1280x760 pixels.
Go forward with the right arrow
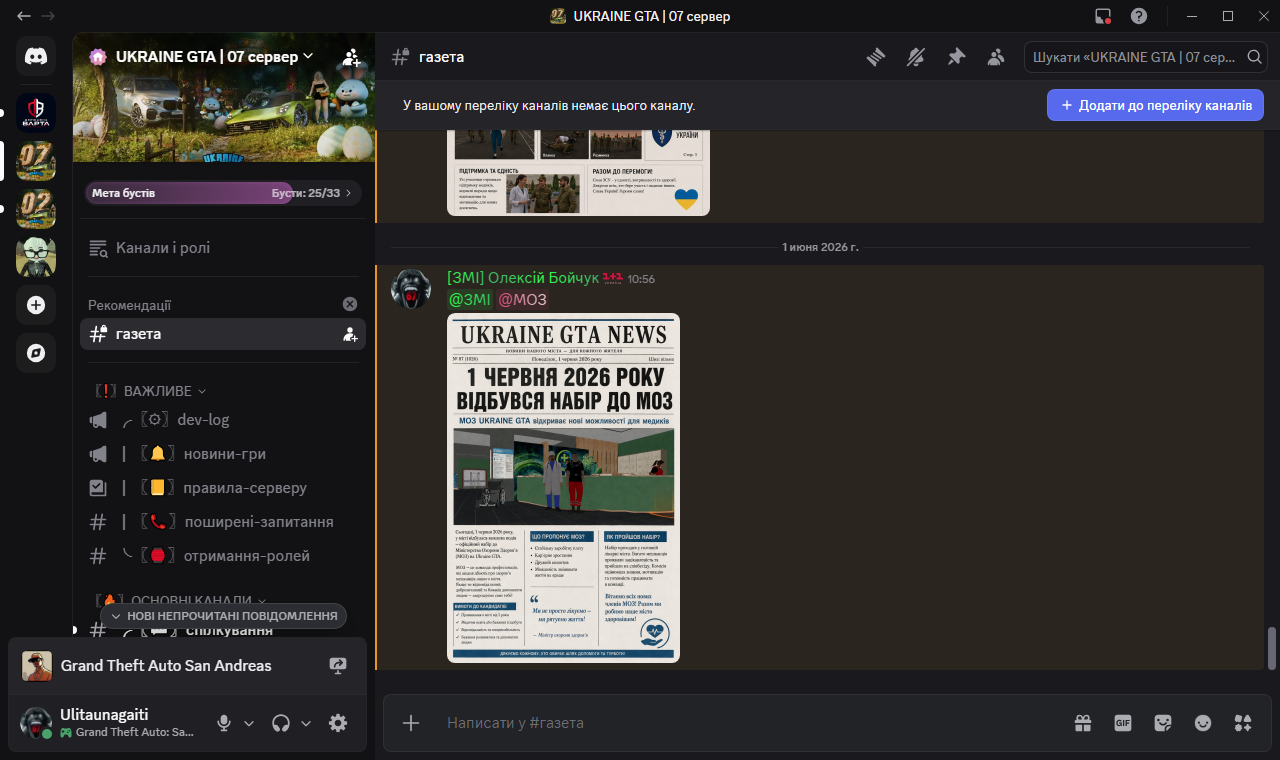coord(48,16)
